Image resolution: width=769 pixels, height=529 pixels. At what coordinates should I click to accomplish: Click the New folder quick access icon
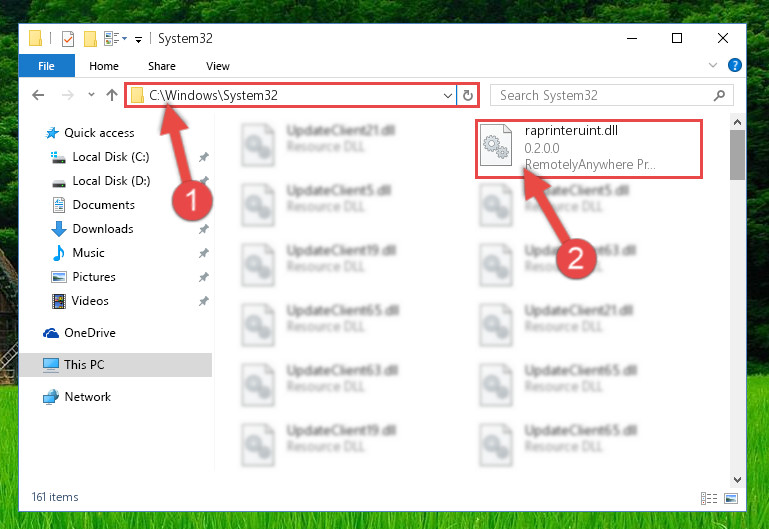[x=90, y=39]
